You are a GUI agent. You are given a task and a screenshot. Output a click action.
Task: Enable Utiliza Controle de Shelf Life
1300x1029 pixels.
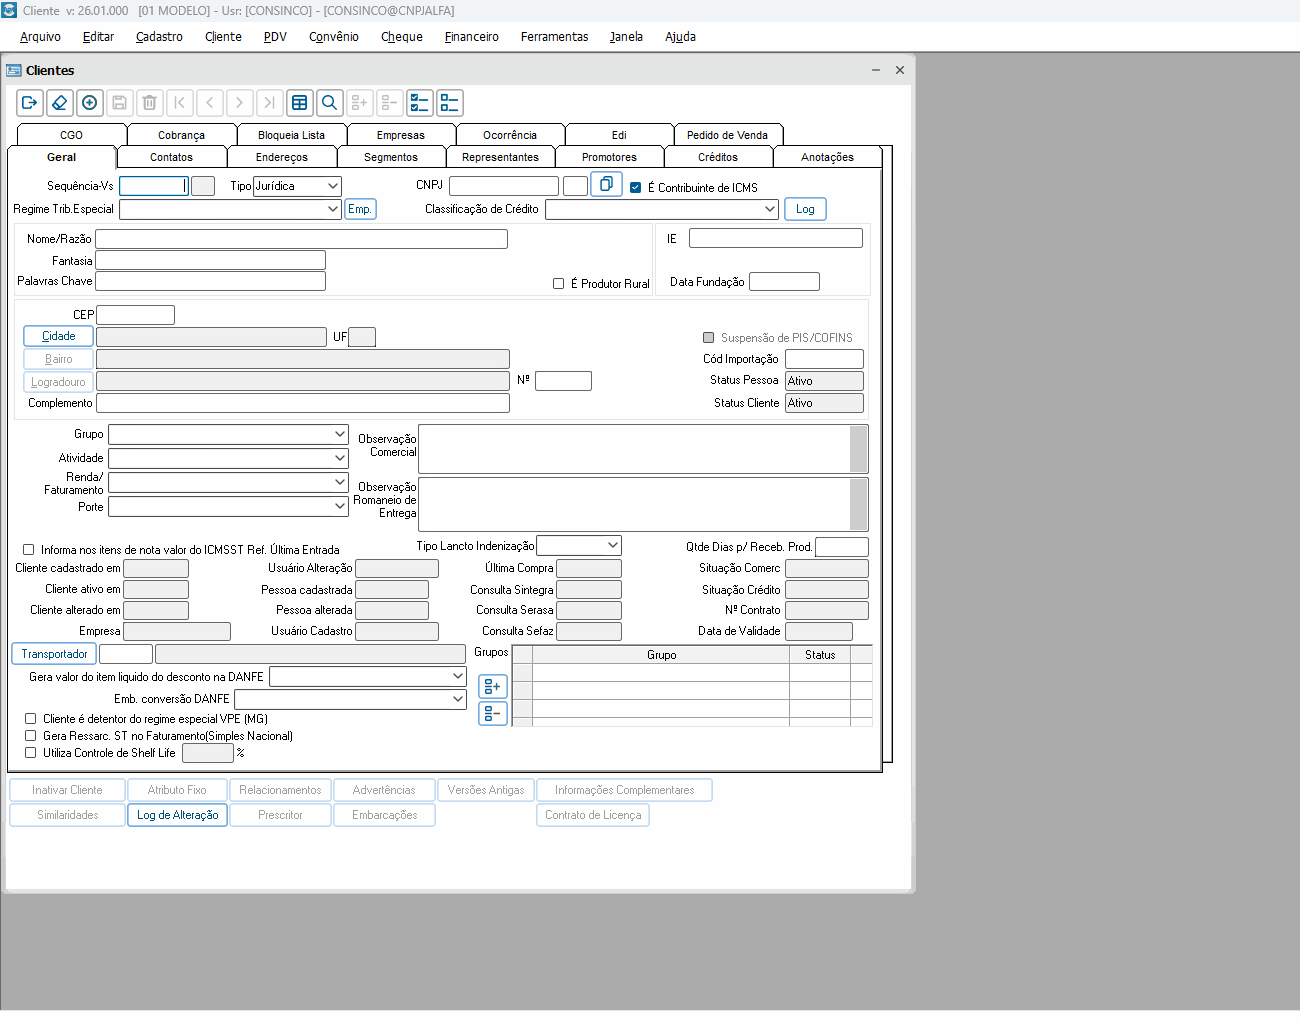[x=31, y=753]
